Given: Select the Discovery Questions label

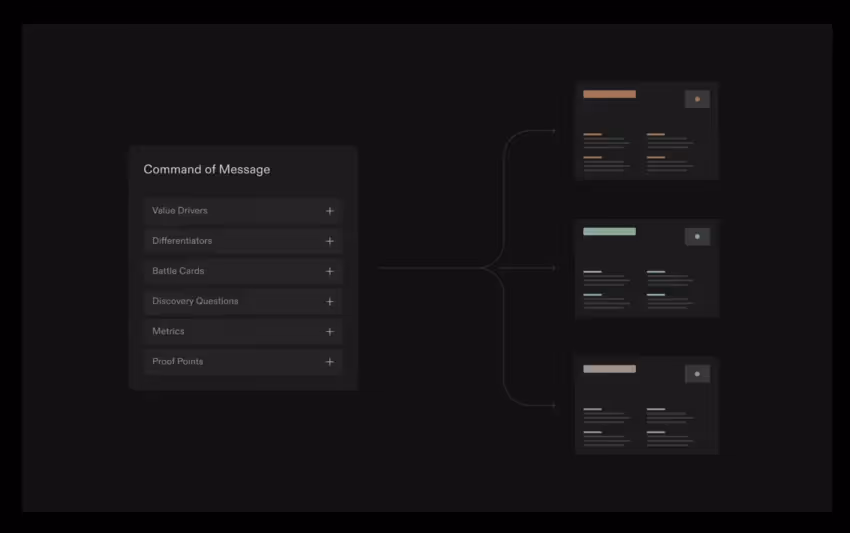Looking at the screenshot, I should point(195,301).
